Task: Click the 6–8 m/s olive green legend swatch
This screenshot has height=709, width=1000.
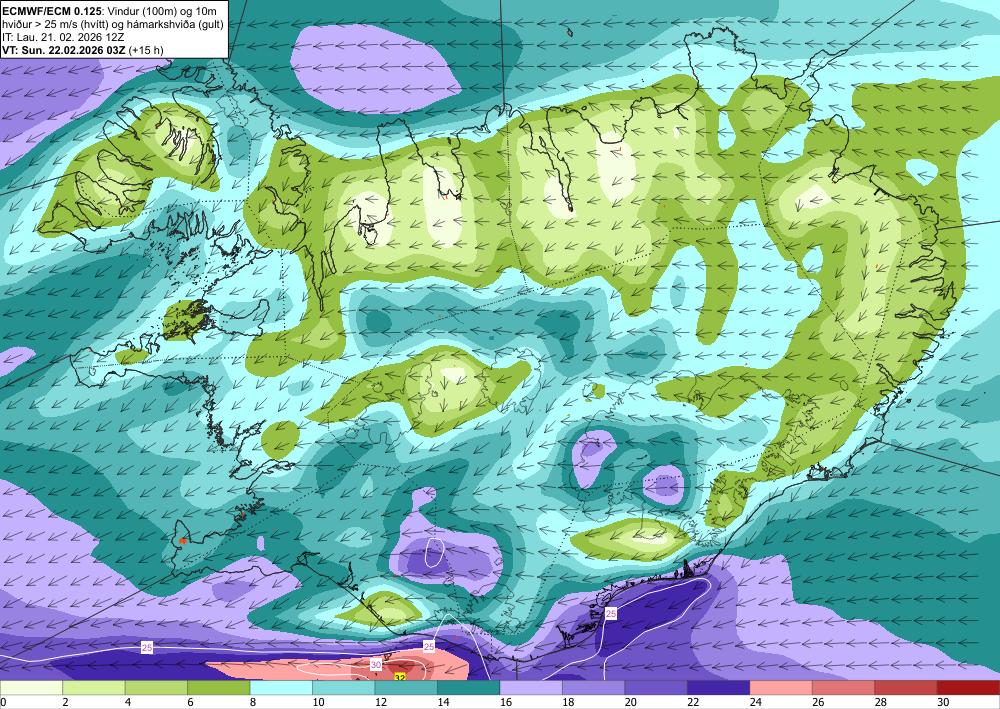Action: coord(219,687)
